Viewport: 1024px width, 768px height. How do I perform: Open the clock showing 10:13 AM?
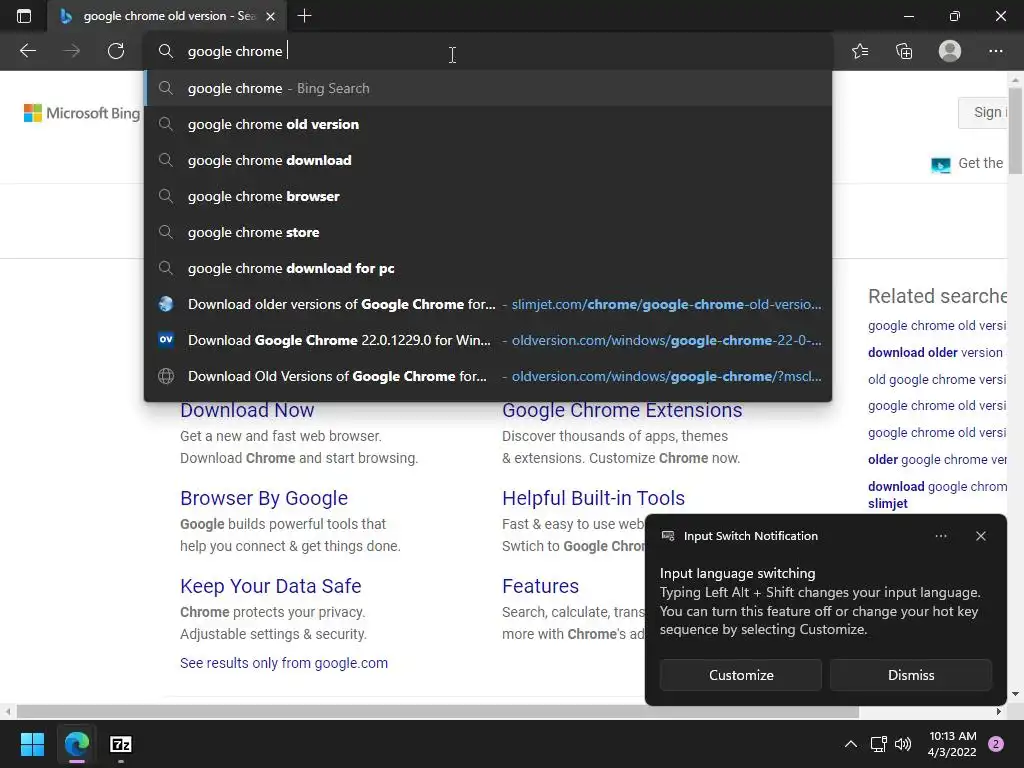(952, 744)
